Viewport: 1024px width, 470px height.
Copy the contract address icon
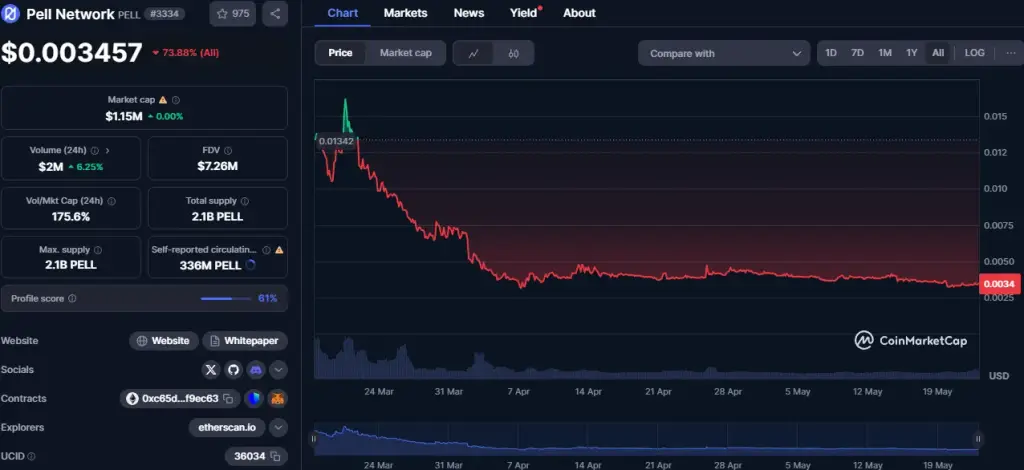coord(228,398)
